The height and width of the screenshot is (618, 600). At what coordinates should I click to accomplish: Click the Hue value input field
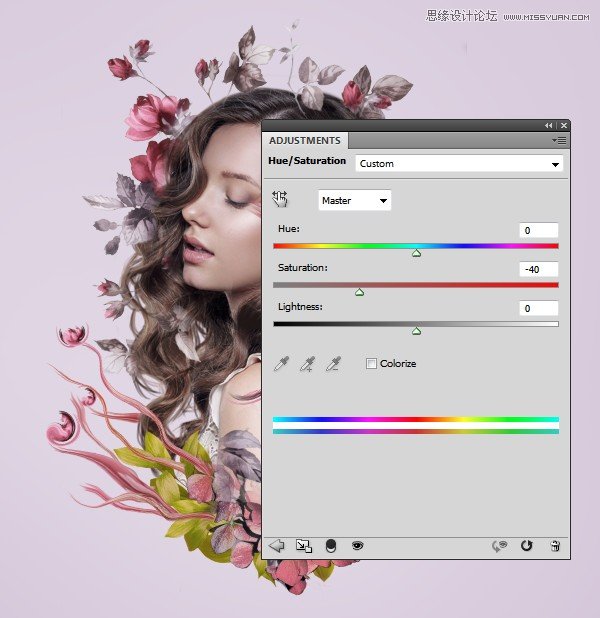click(539, 230)
